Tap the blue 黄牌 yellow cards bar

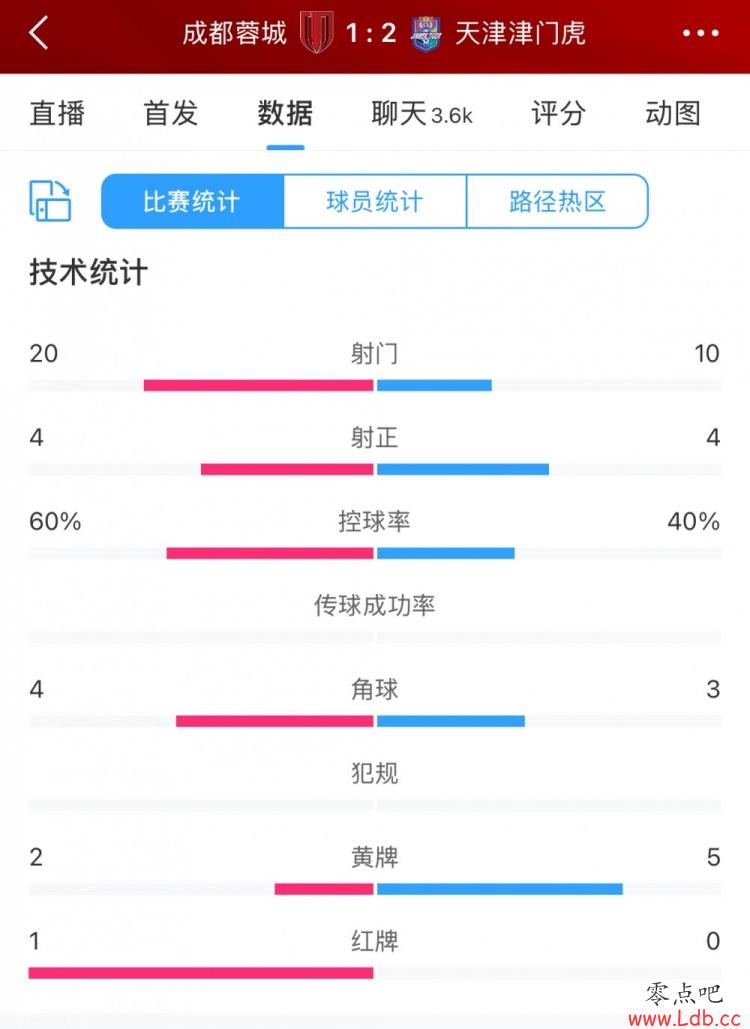500,889
